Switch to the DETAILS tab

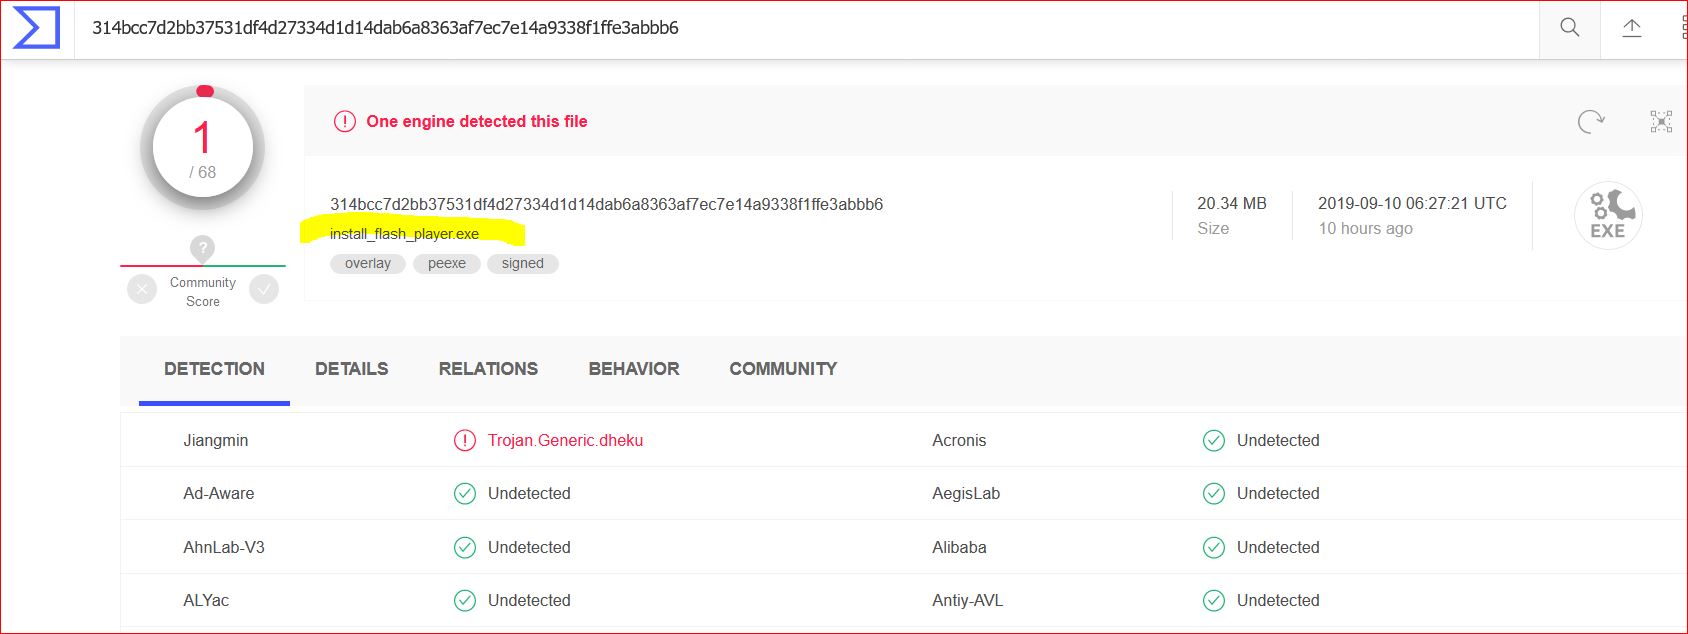[x=351, y=369]
